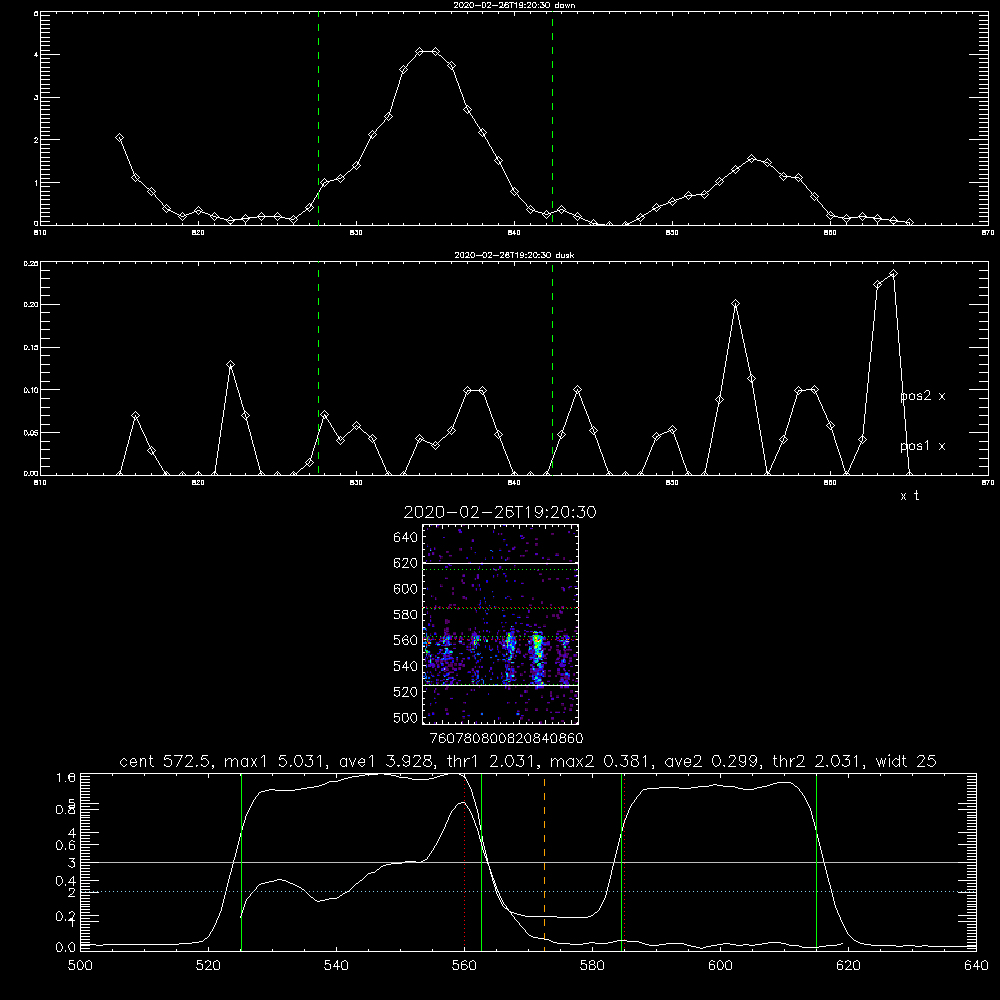Viewport: 1000px width, 1000px height.
Task: Click the 620 tick label on bottom plot x-axis
Action: point(848,966)
